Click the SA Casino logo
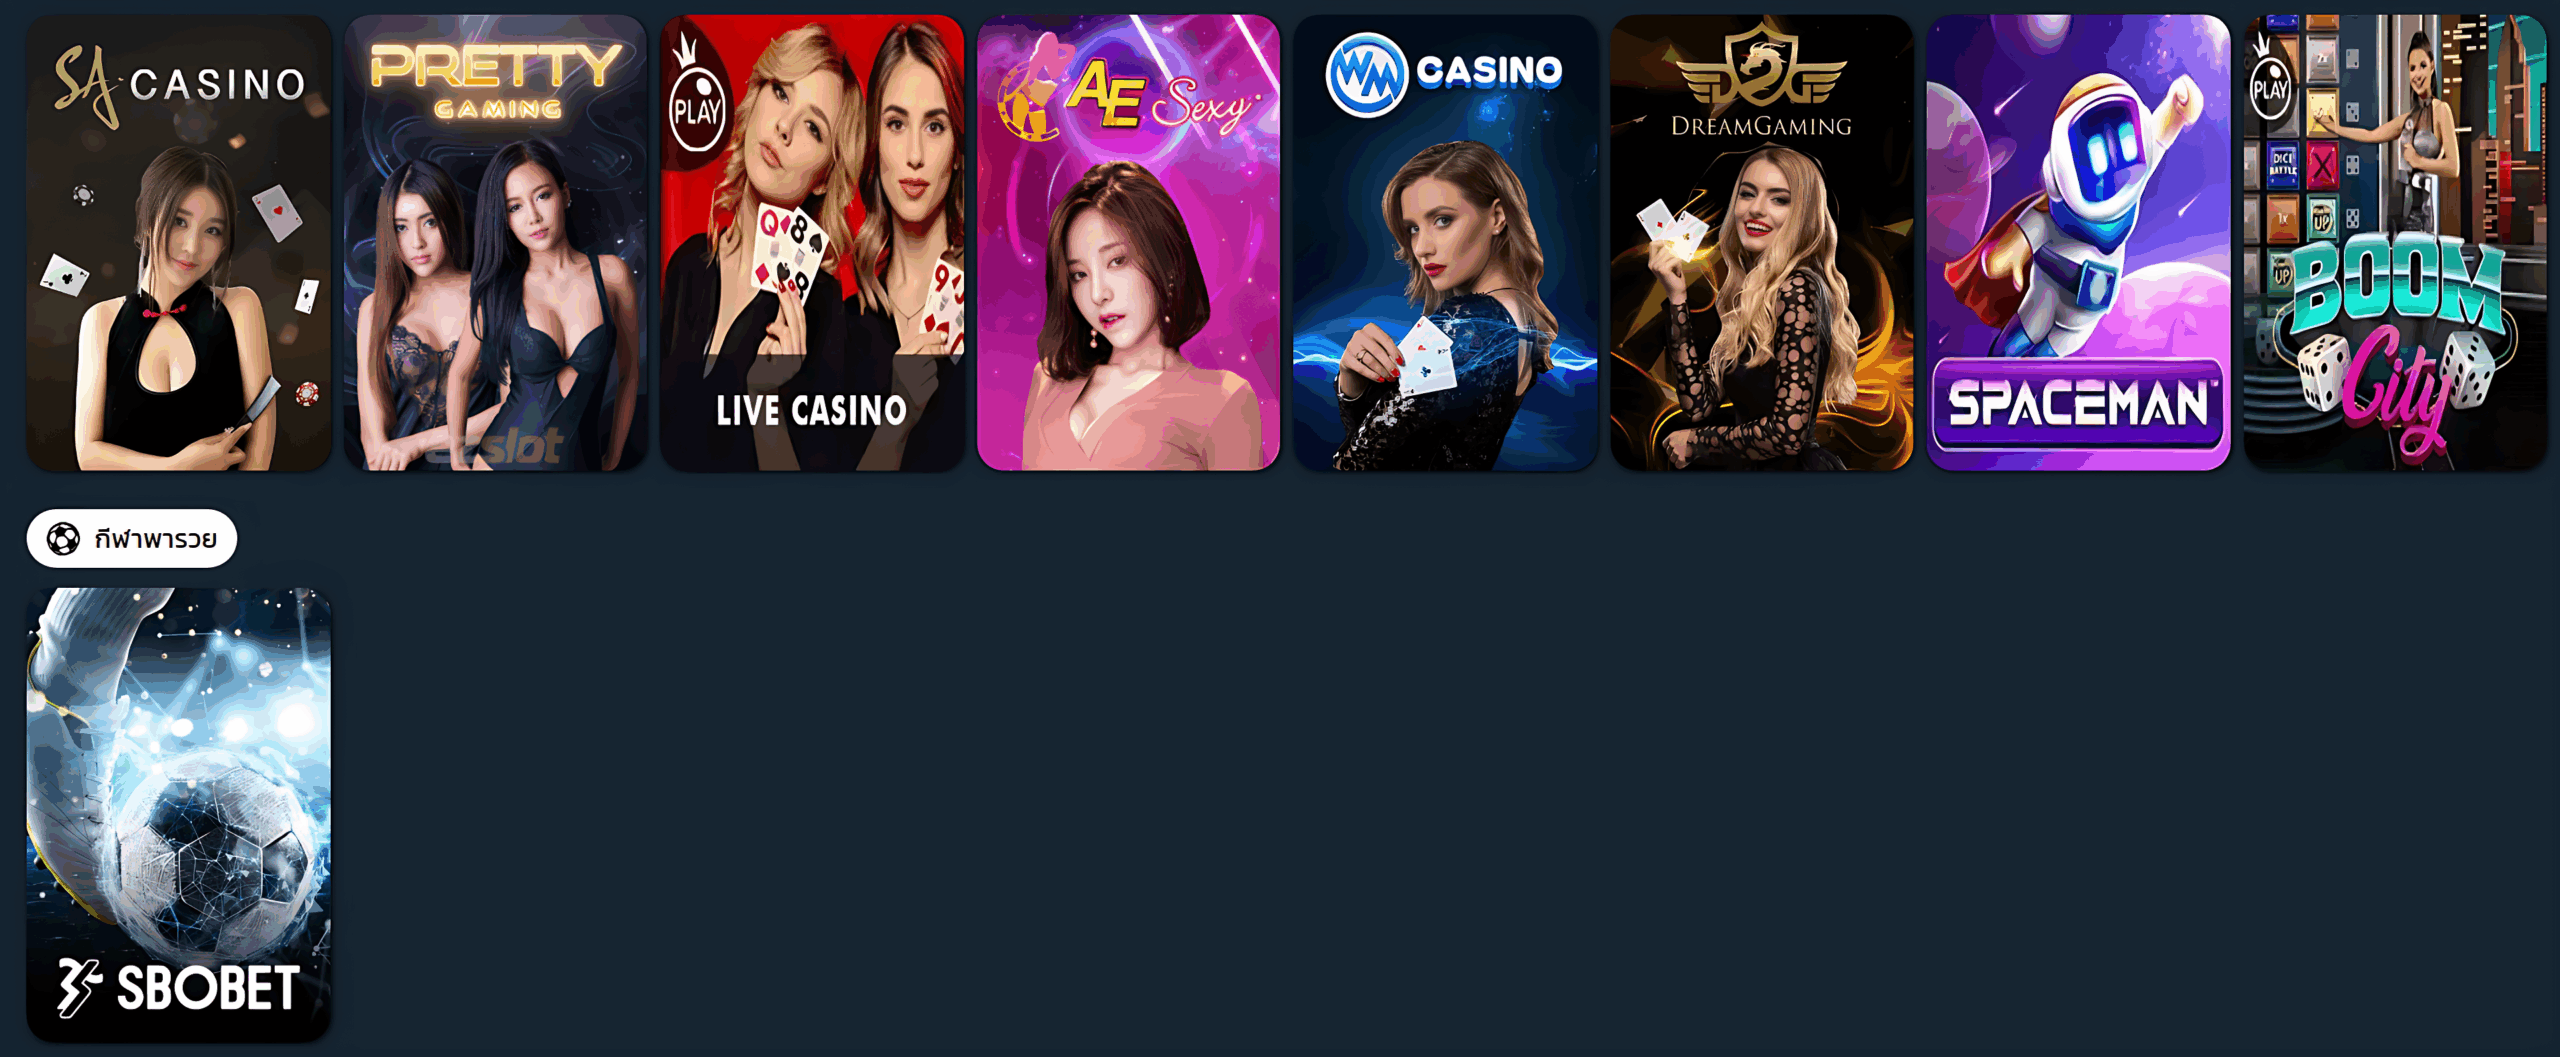 (180, 86)
